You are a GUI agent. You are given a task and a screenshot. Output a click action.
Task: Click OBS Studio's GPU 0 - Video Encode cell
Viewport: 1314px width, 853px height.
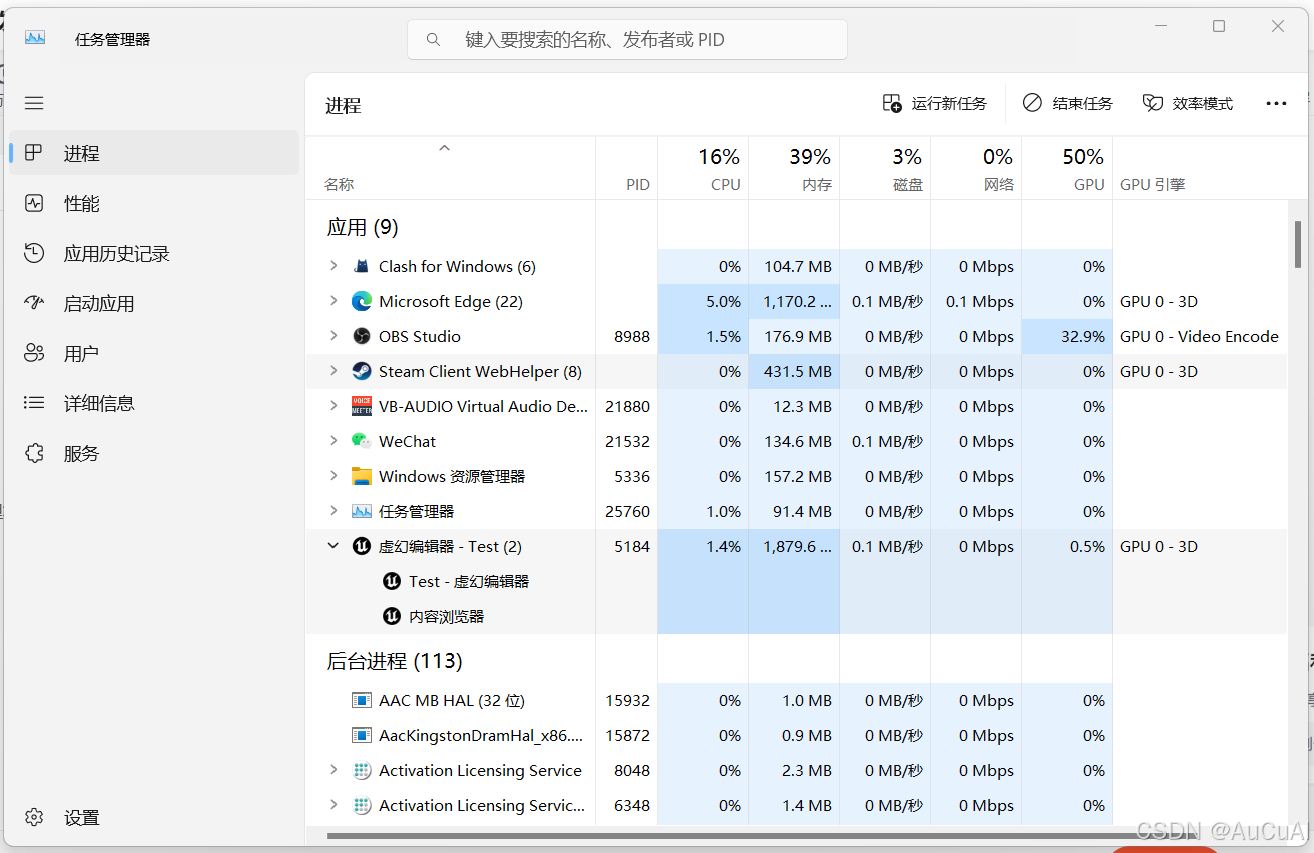tap(1199, 336)
